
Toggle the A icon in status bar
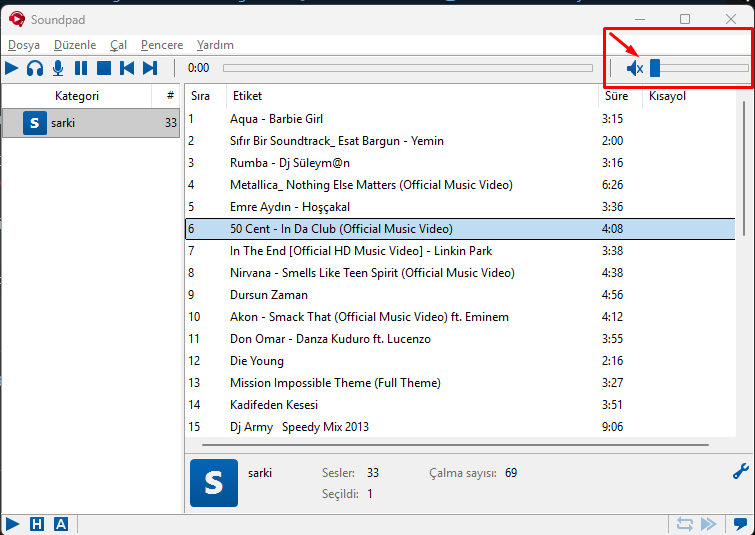pos(61,524)
